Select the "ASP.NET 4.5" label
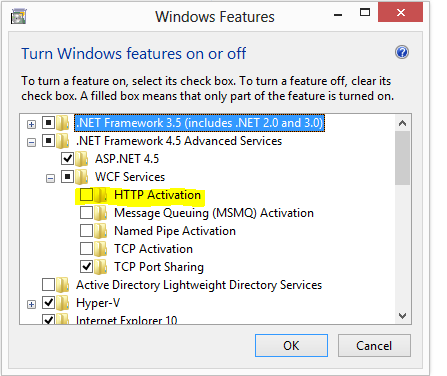The image size is (447, 376). [x=127, y=159]
